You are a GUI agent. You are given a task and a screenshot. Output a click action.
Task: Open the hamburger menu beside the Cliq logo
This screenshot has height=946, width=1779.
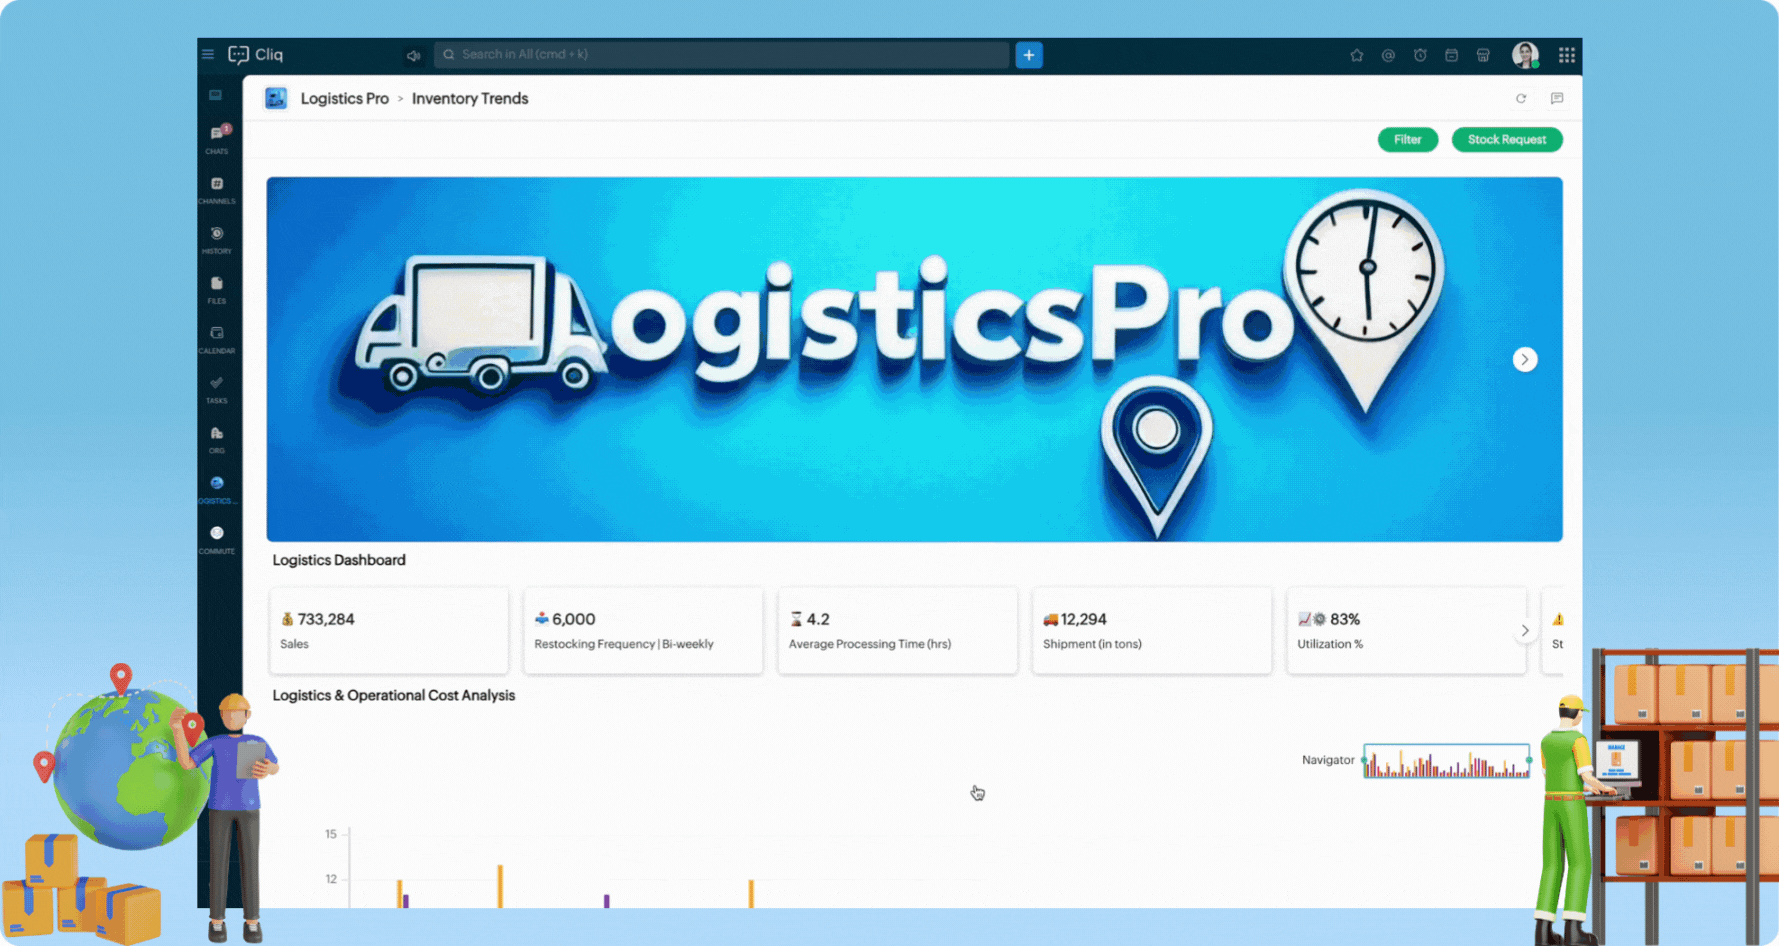click(208, 55)
